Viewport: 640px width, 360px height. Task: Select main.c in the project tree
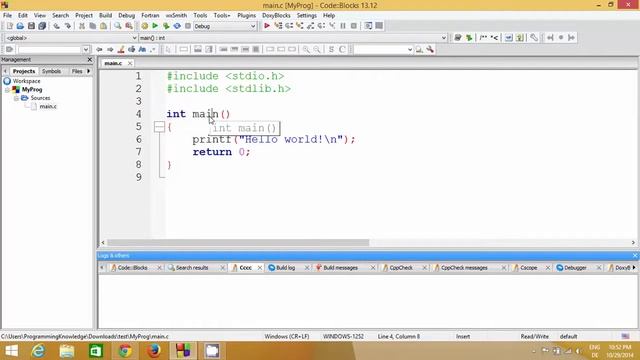[48, 107]
